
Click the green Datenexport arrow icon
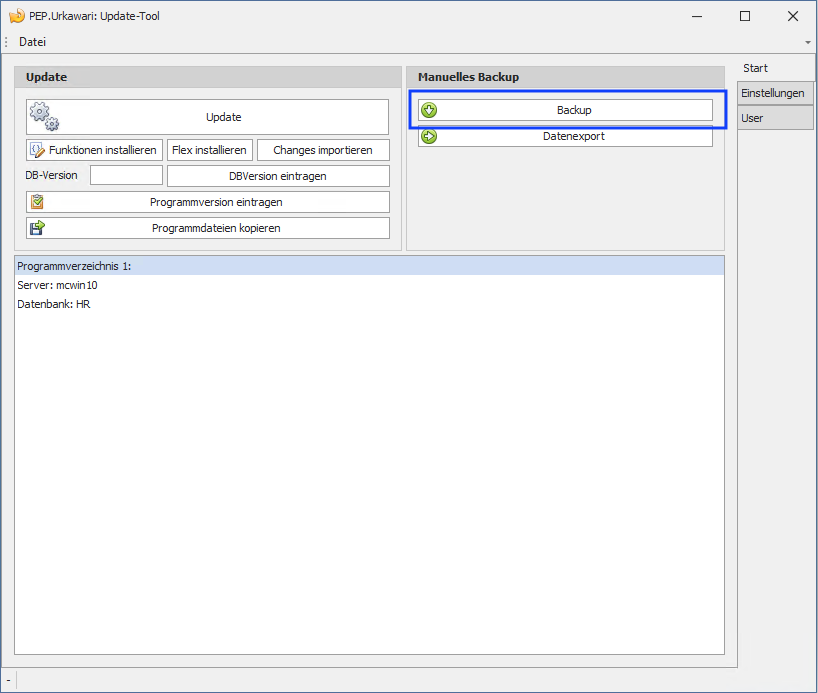point(429,136)
